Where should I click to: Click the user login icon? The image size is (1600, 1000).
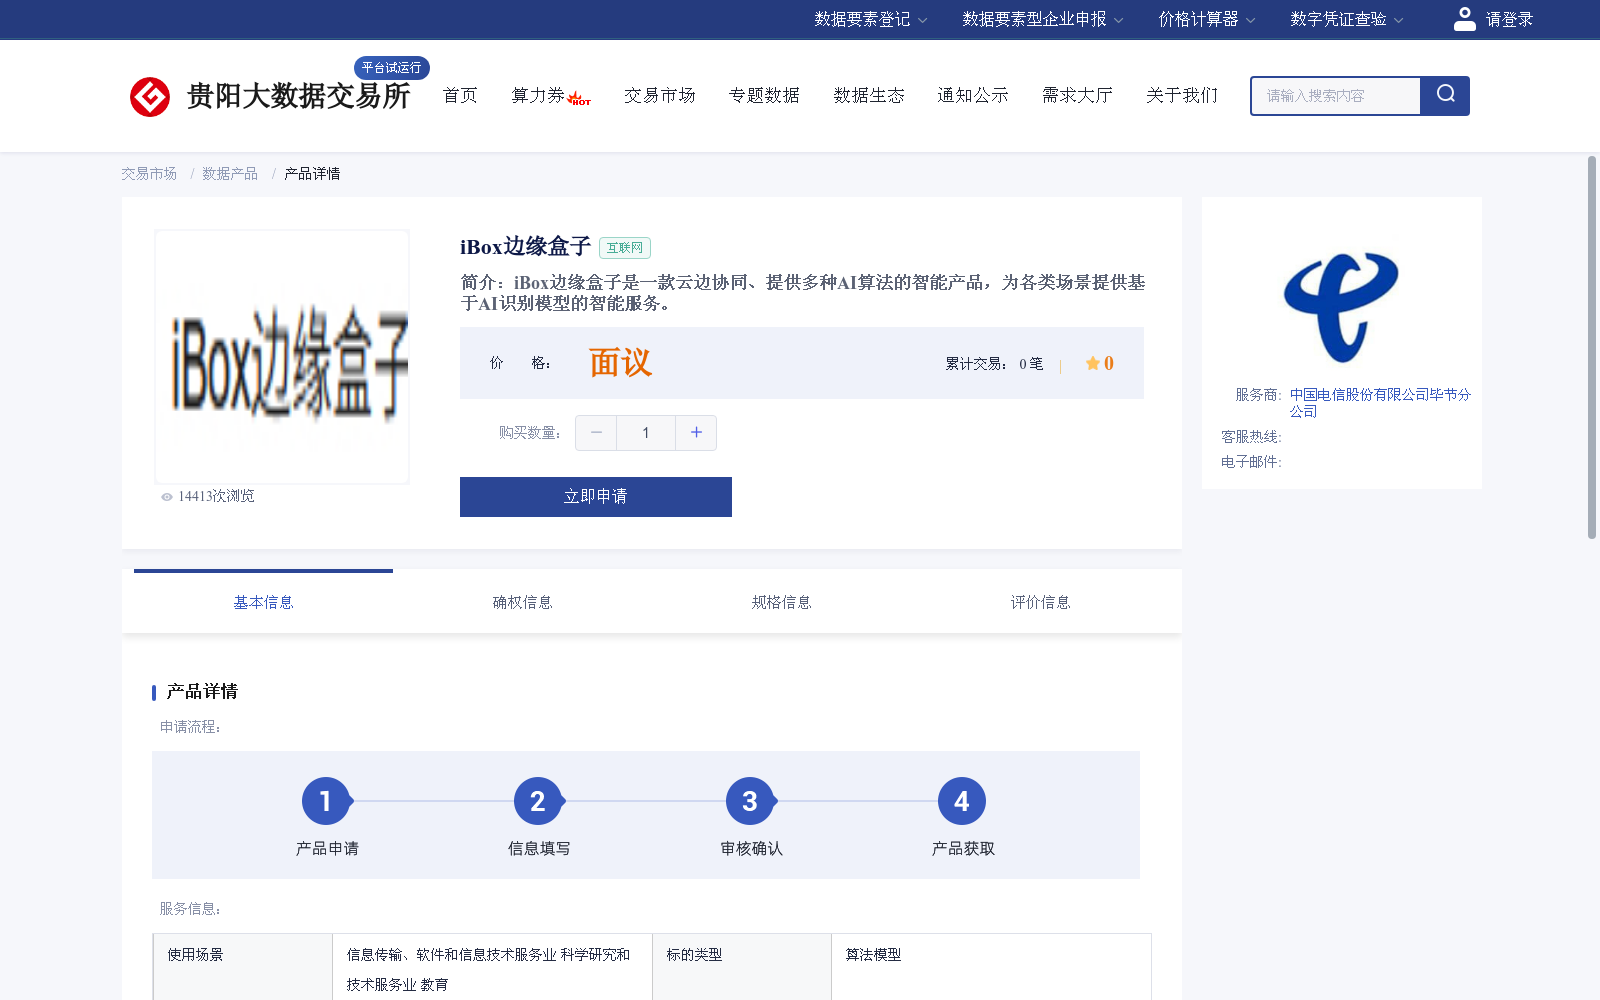coord(1464,18)
